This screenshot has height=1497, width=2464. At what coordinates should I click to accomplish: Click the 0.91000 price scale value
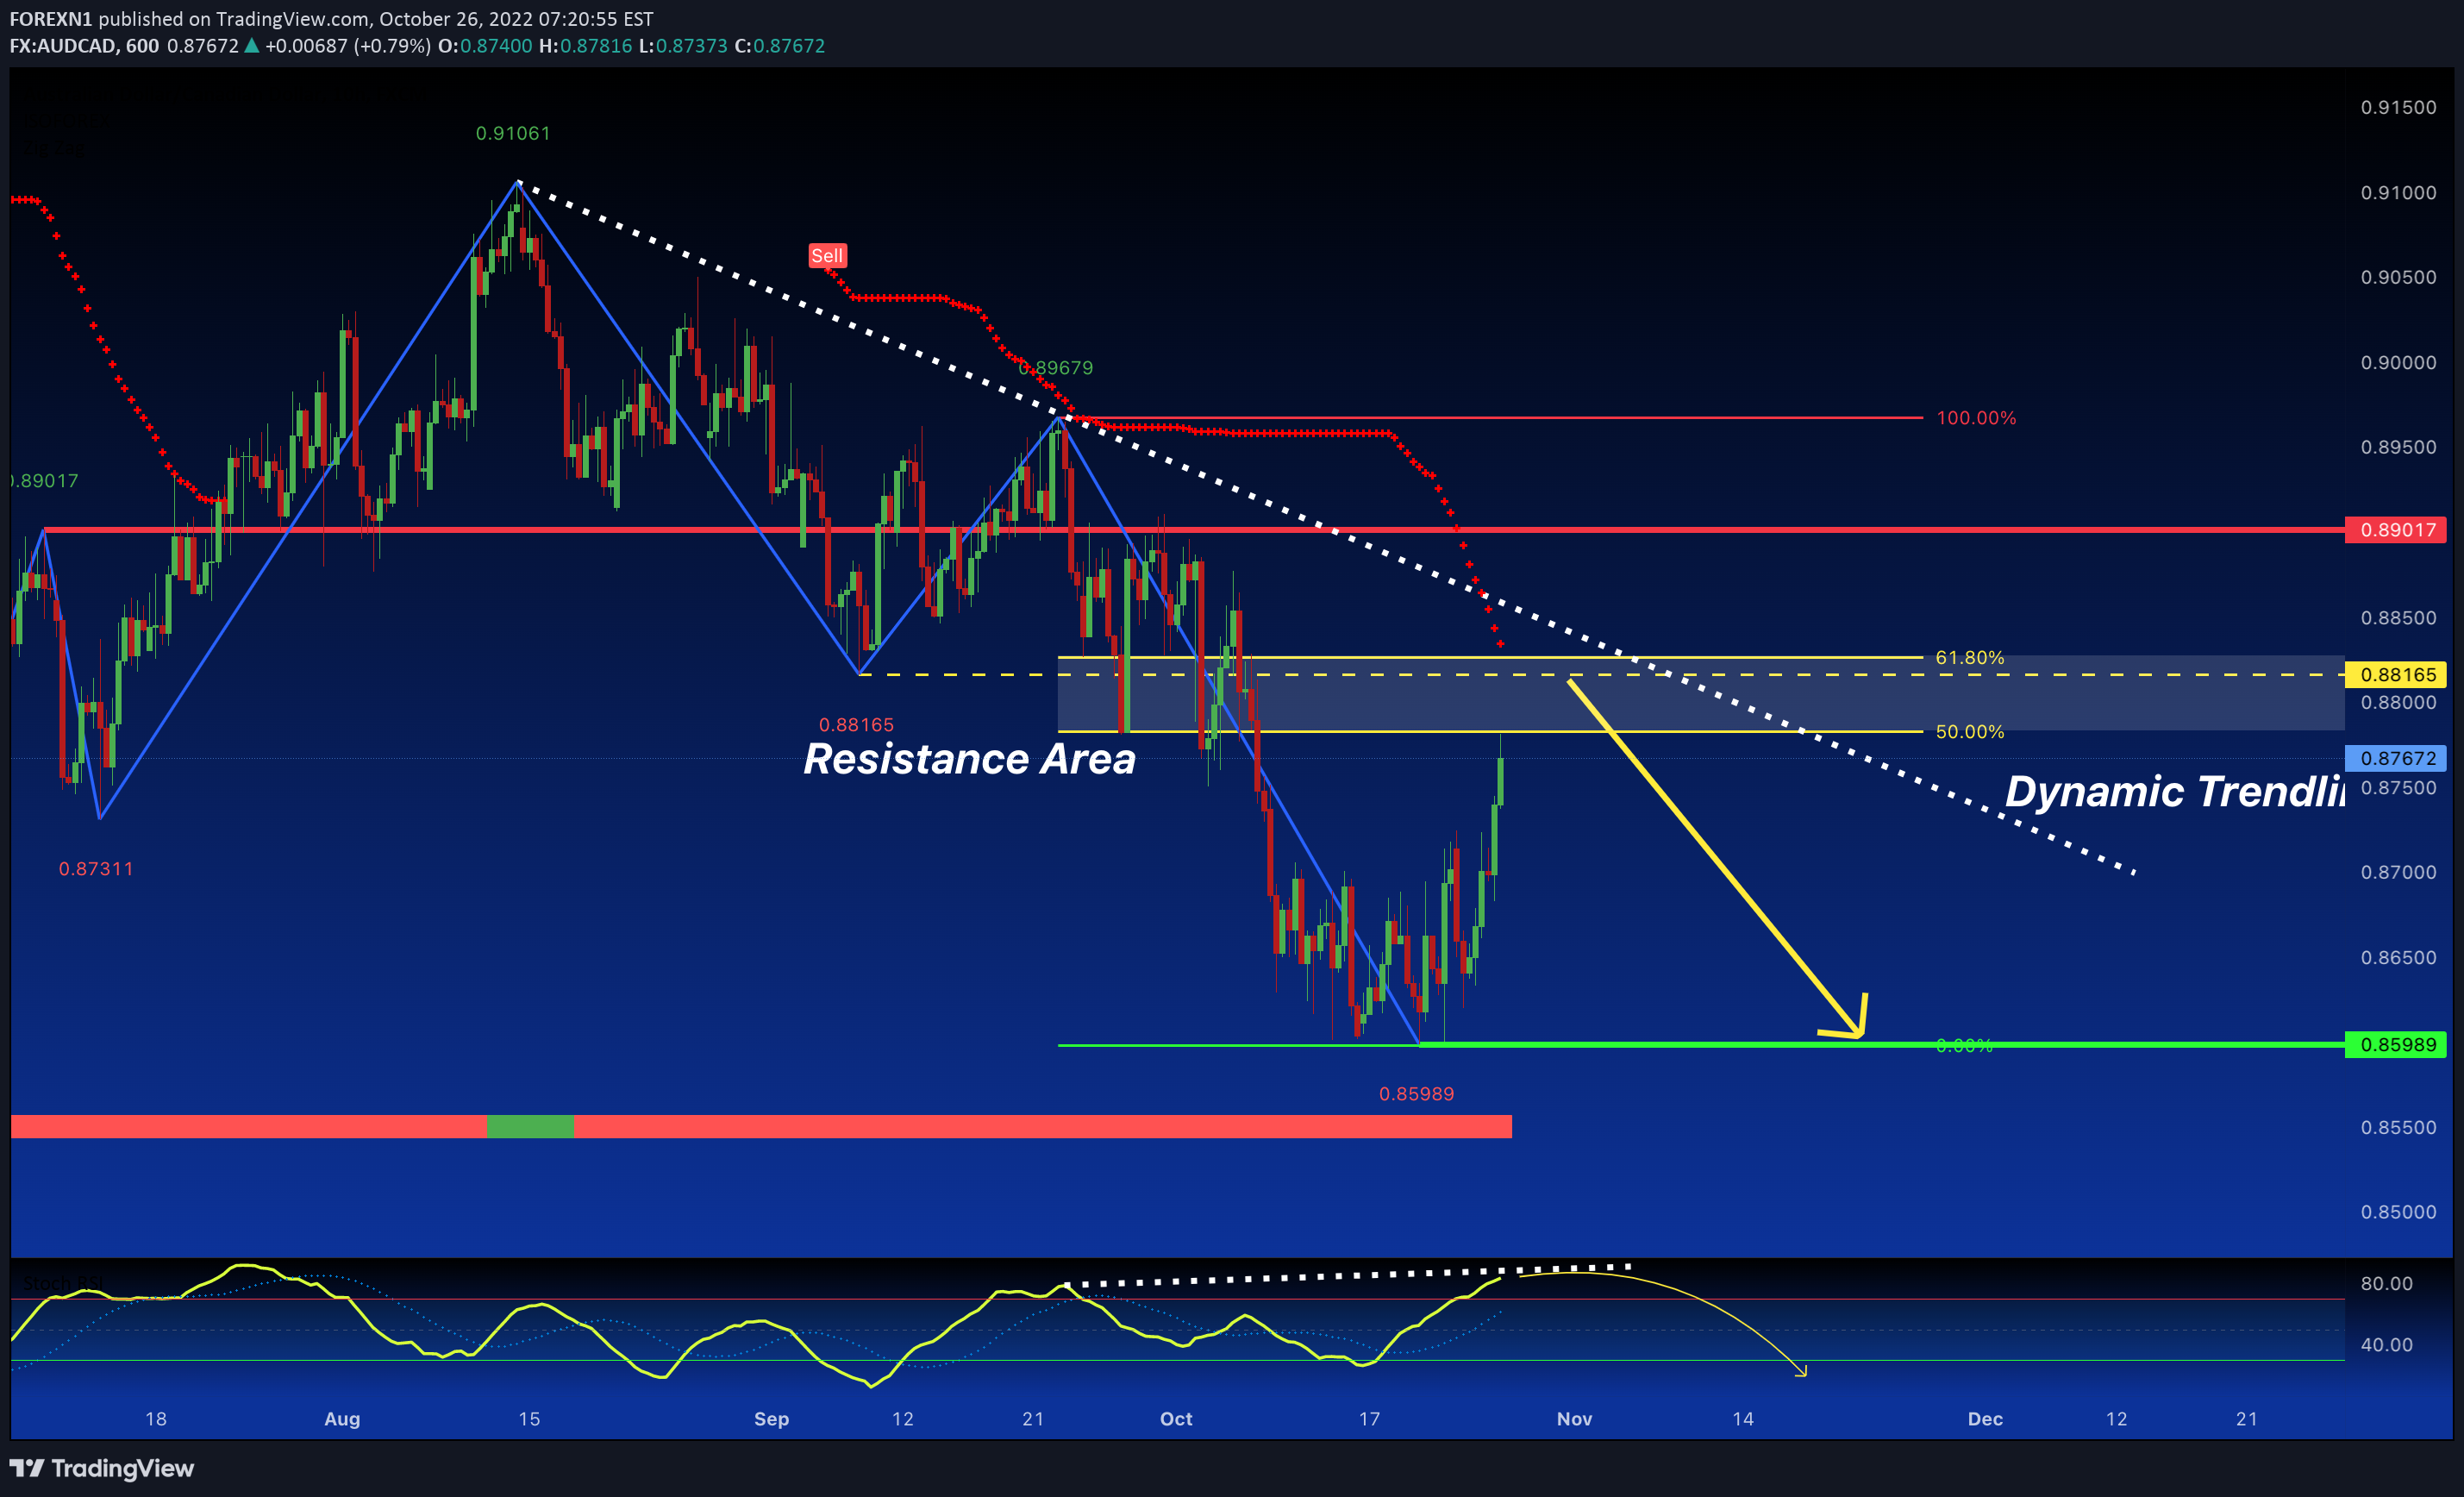coord(2399,193)
